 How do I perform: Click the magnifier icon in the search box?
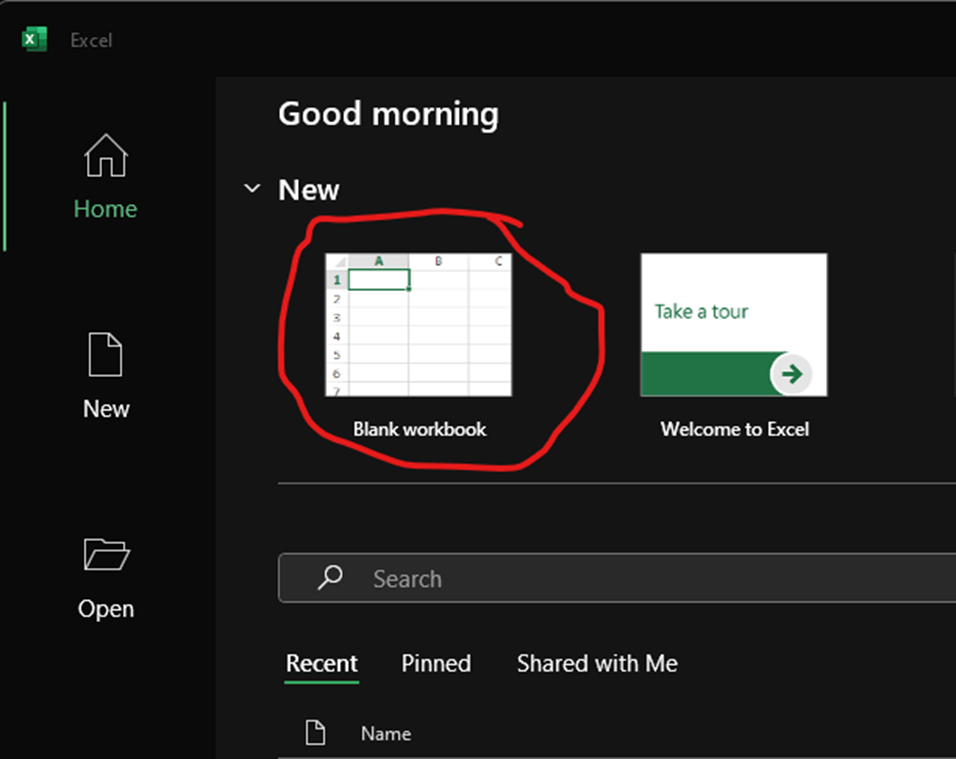coord(329,578)
